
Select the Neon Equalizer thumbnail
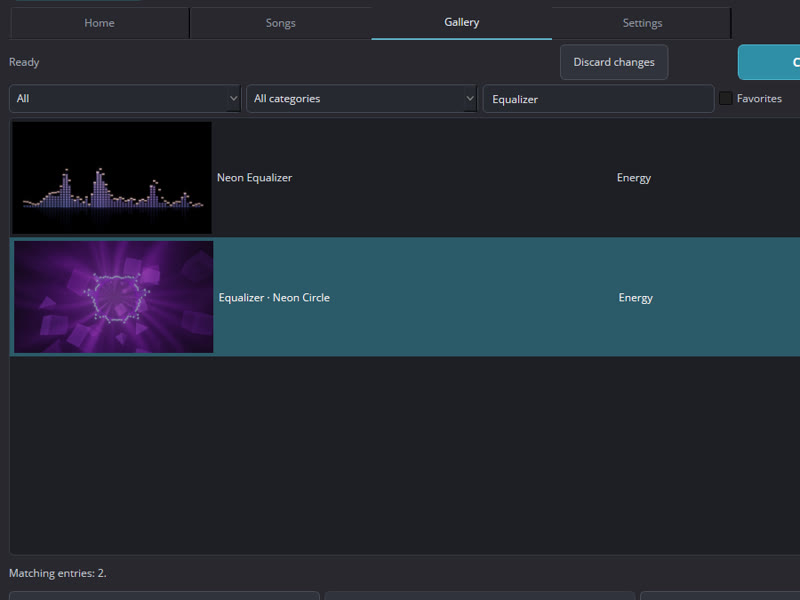tap(112, 178)
